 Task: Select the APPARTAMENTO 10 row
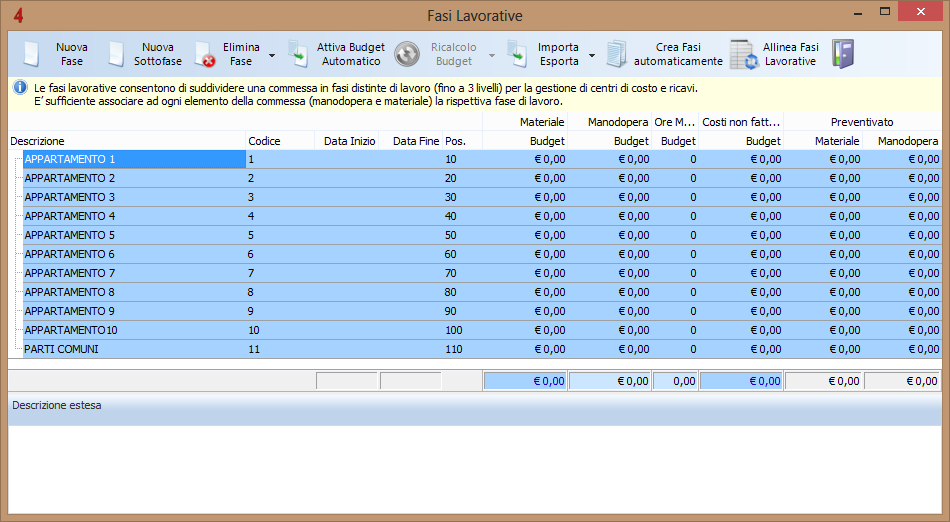tap(482, 330)
